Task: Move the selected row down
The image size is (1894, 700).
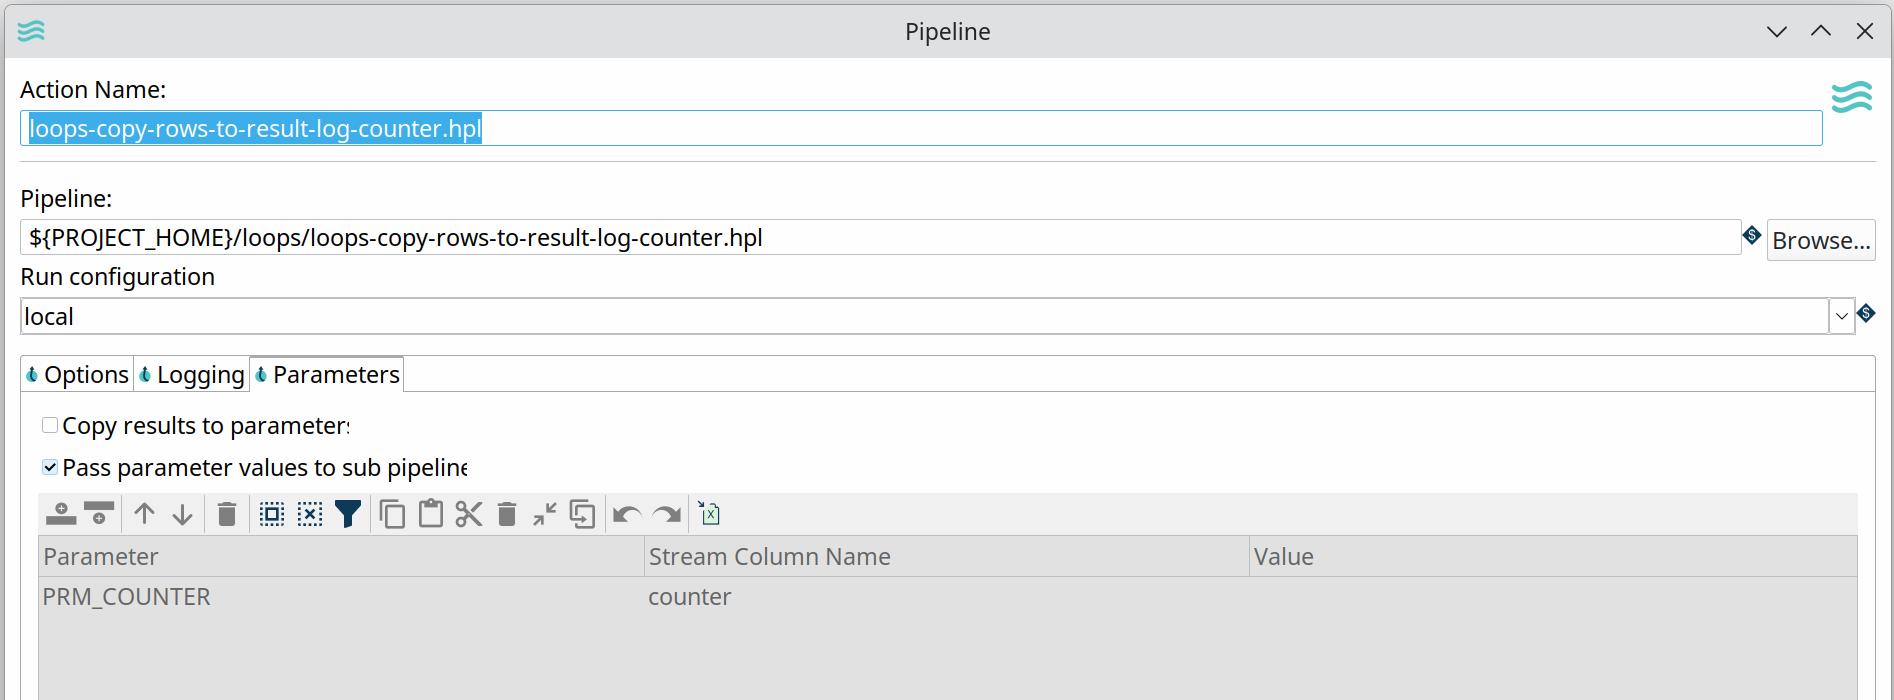Action: 182,514
